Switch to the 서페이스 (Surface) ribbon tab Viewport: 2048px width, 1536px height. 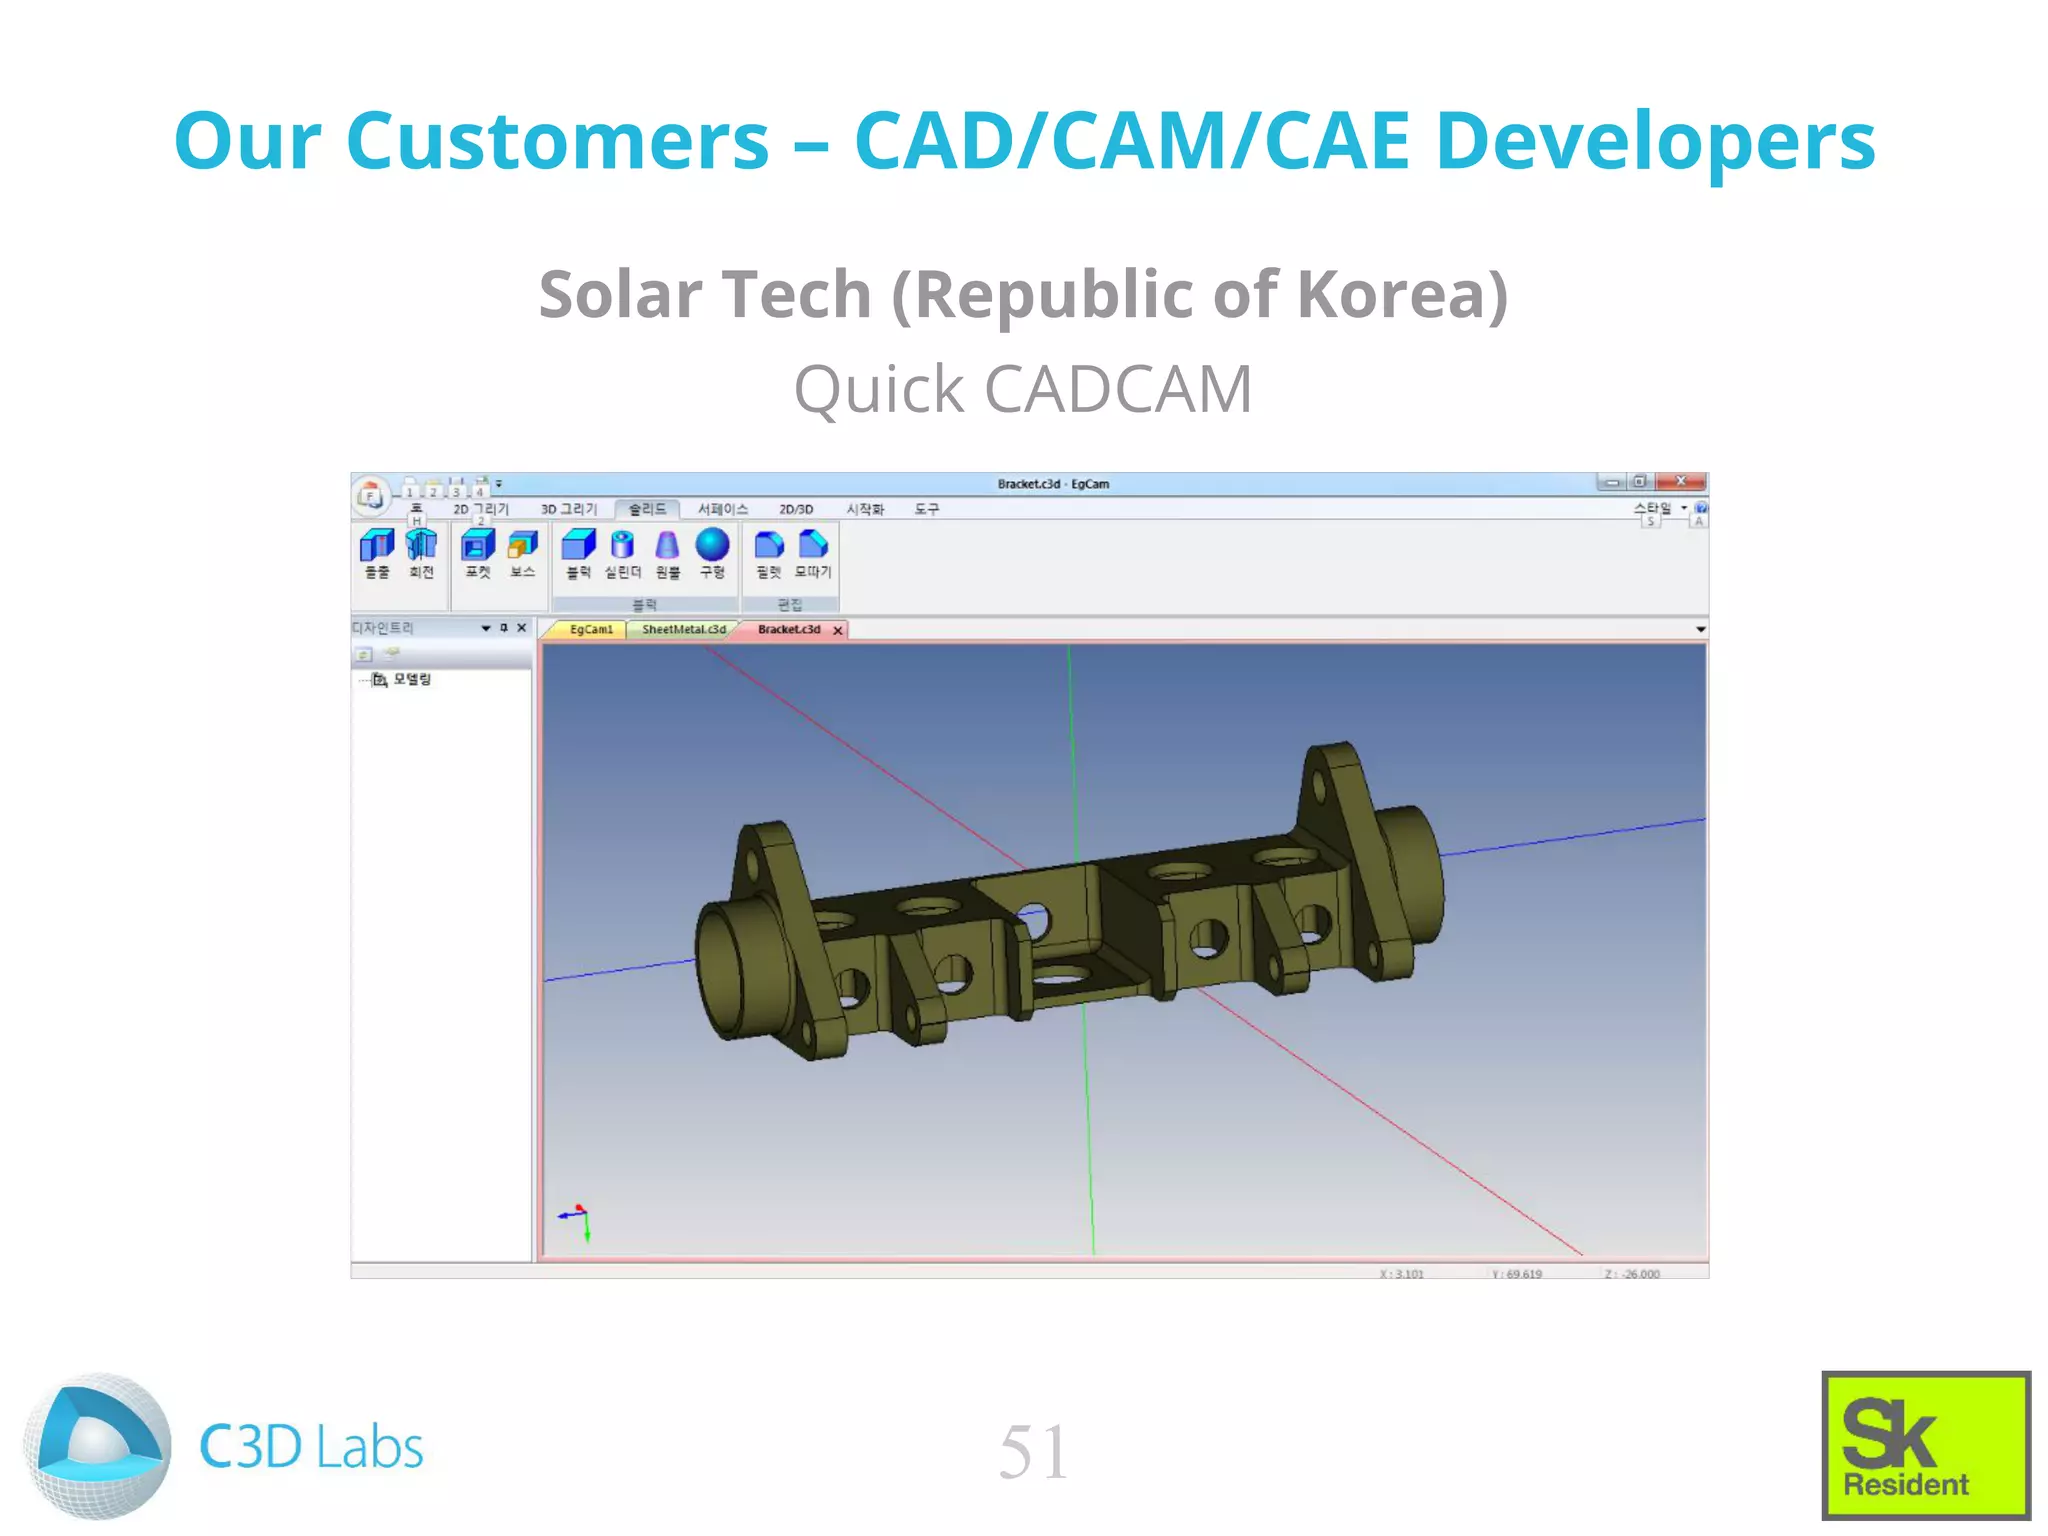(723, 509)
